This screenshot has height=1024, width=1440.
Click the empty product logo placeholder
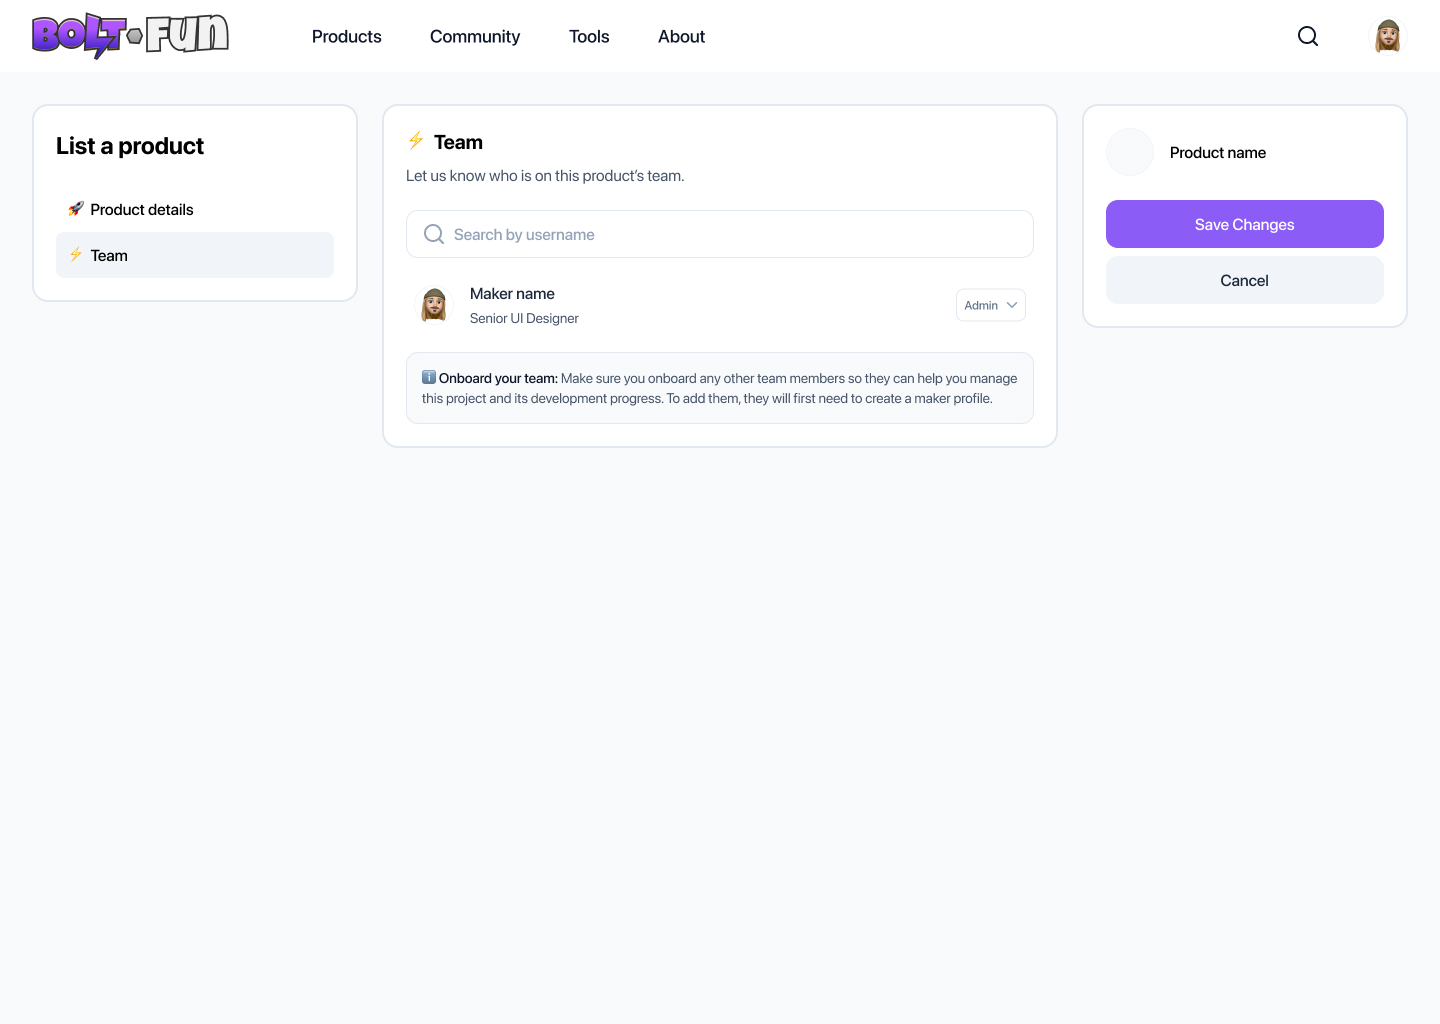pos(1130,152)
